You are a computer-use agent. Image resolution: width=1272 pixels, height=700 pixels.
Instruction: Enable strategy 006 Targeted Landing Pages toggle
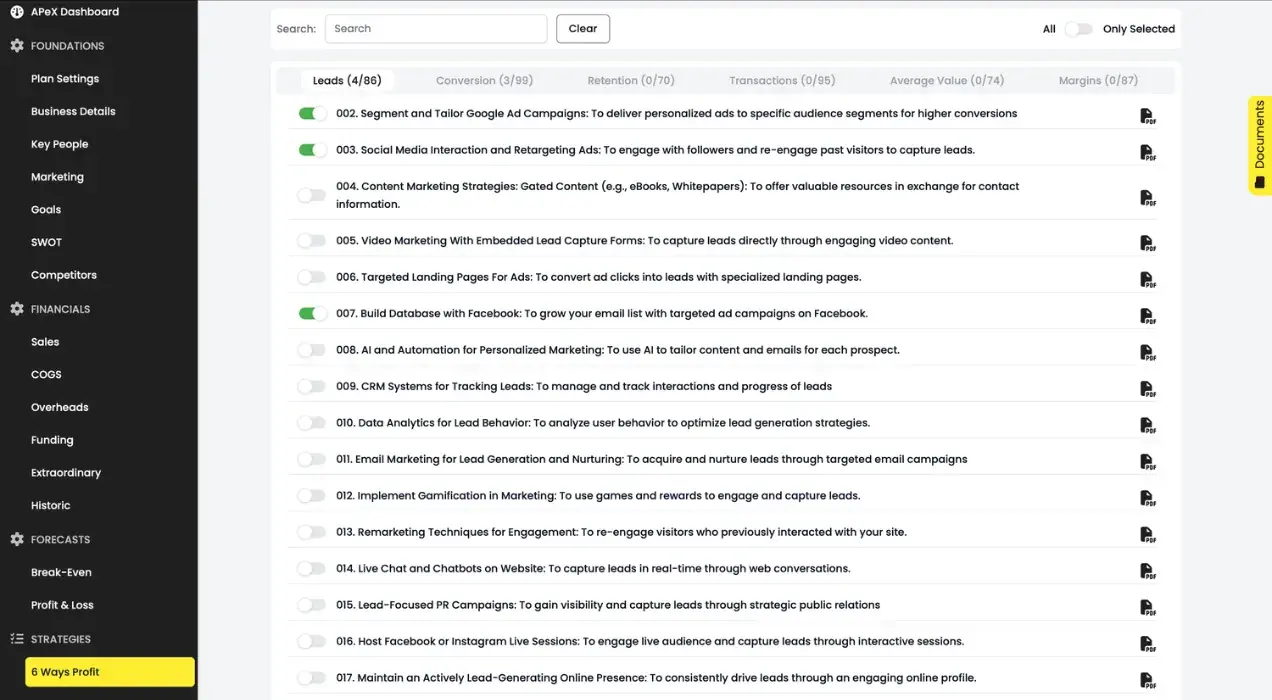pyautogui.click(x=312, y=277)
